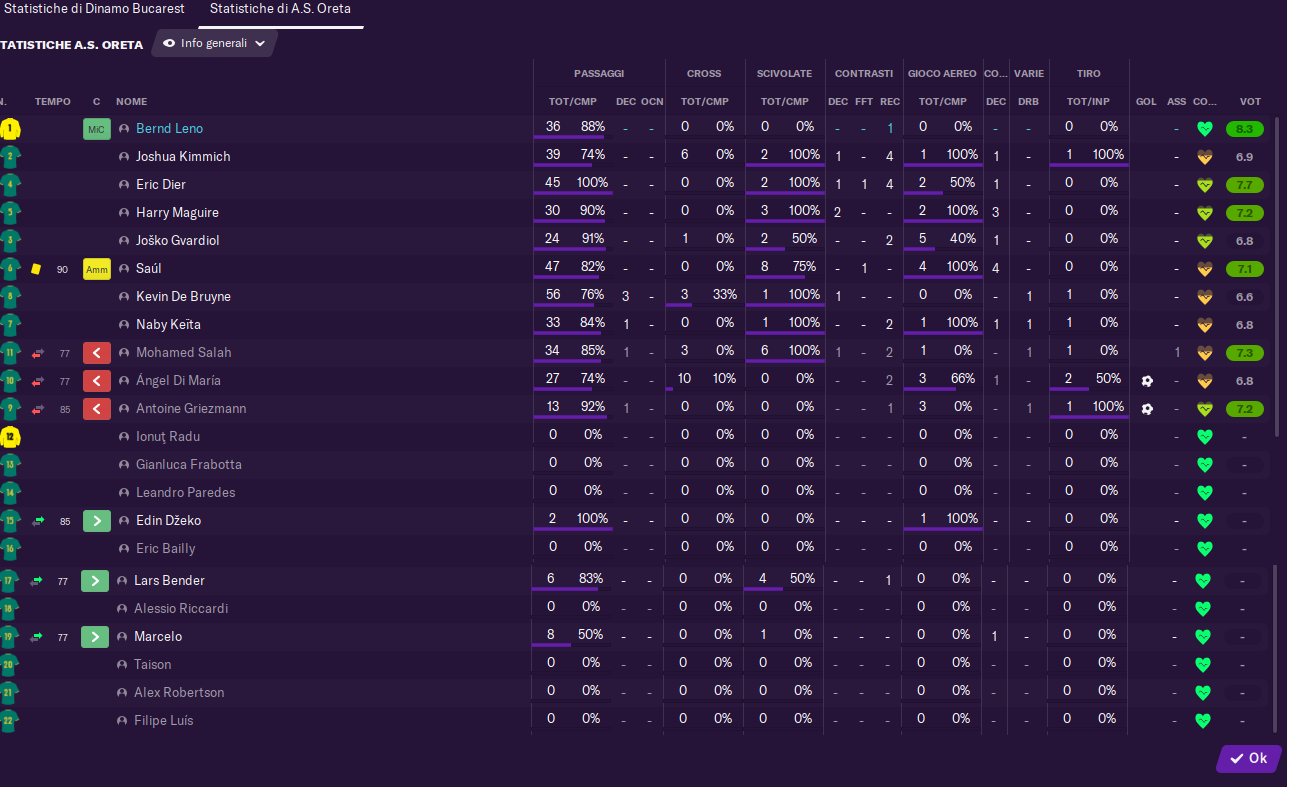Click Kevin De Bruyne's 56 passes value
The image size is (1293, 791).
pos(553,295)
